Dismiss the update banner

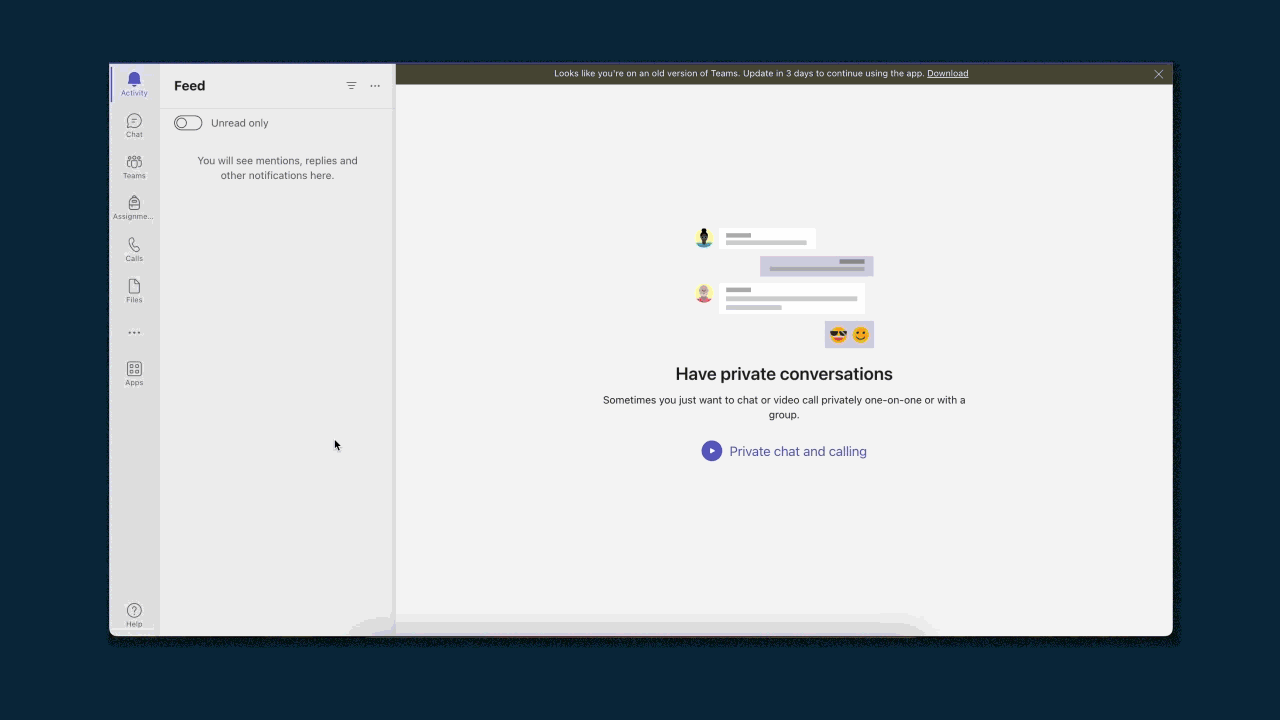coord(1159,74)
